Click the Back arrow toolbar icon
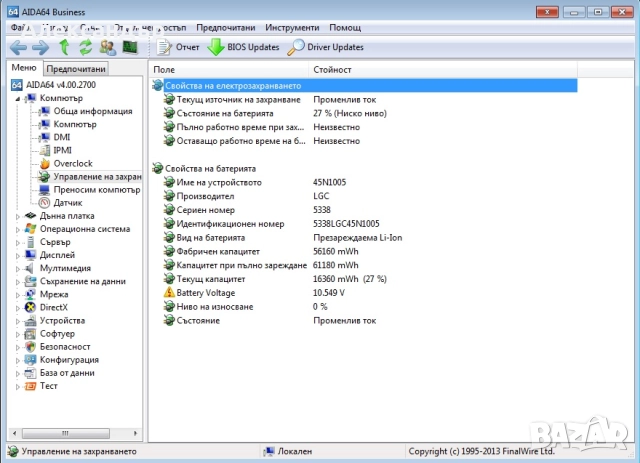This screenshot has height=463, width=640. click(18, 47)
